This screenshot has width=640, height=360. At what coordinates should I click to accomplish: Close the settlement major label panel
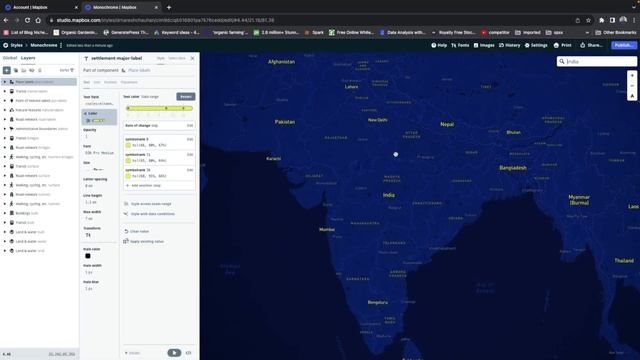192,58
